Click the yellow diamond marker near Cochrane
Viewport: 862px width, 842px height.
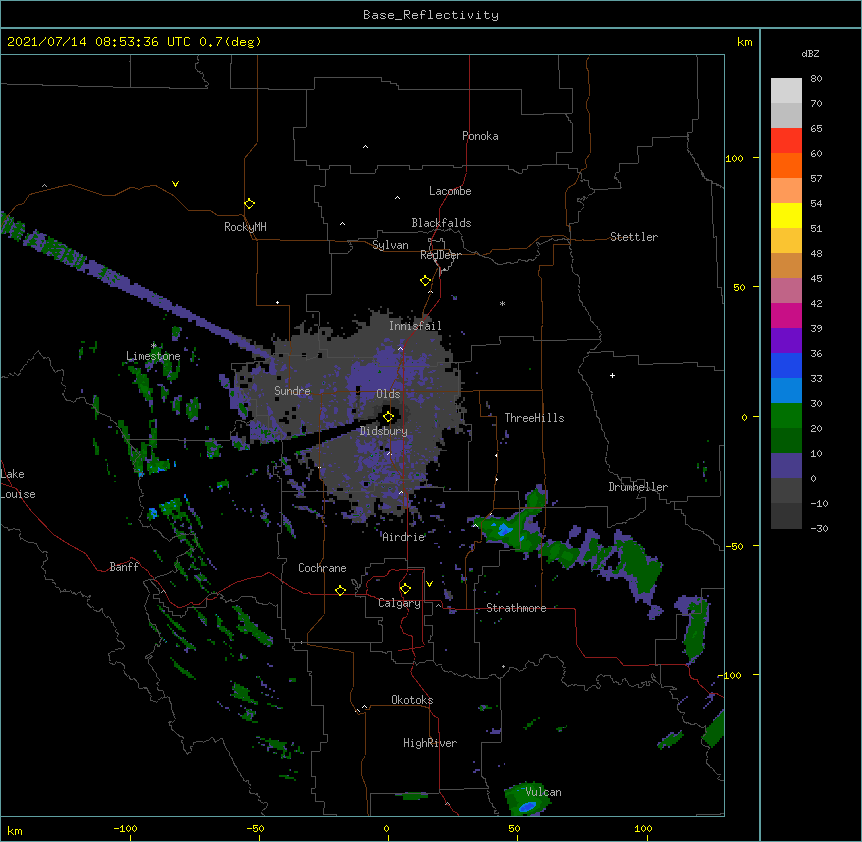[x=340, y=590]
